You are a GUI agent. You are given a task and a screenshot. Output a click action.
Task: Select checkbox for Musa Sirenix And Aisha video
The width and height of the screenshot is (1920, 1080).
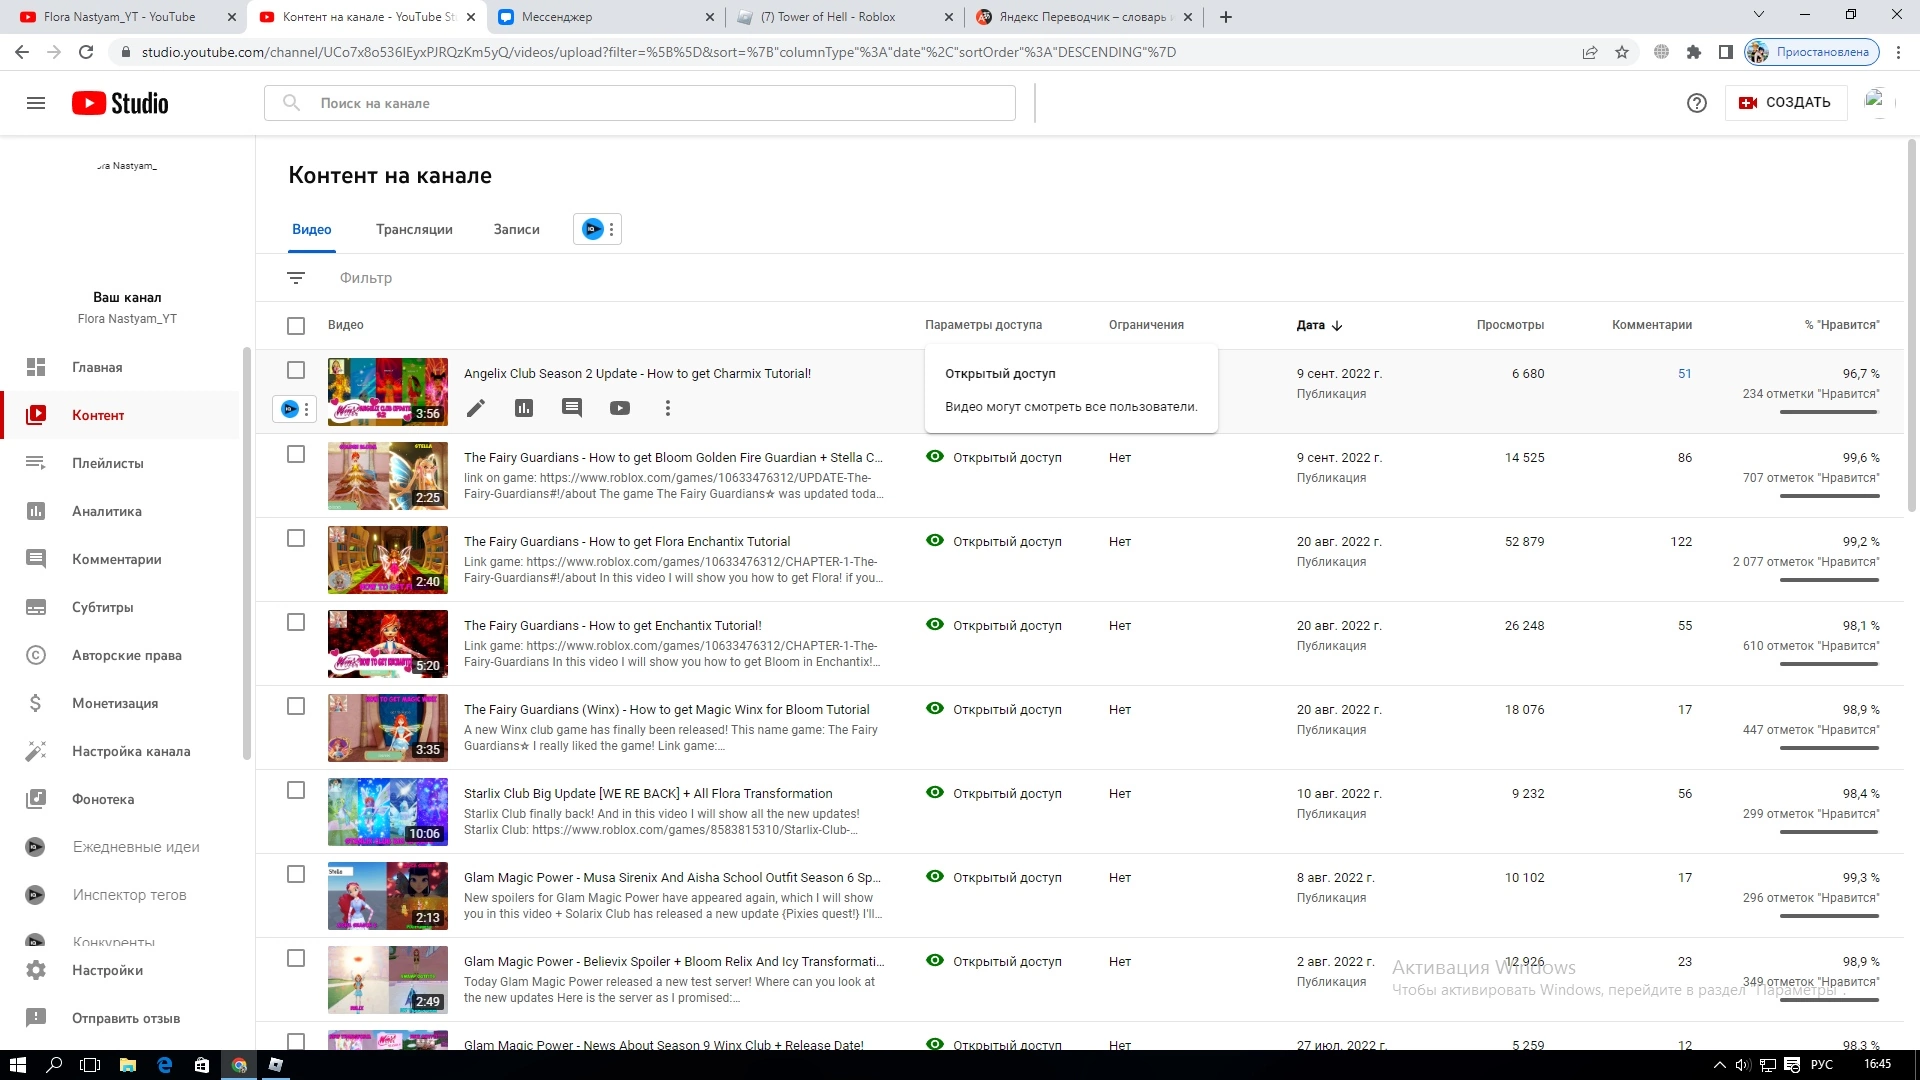[296, 874]
